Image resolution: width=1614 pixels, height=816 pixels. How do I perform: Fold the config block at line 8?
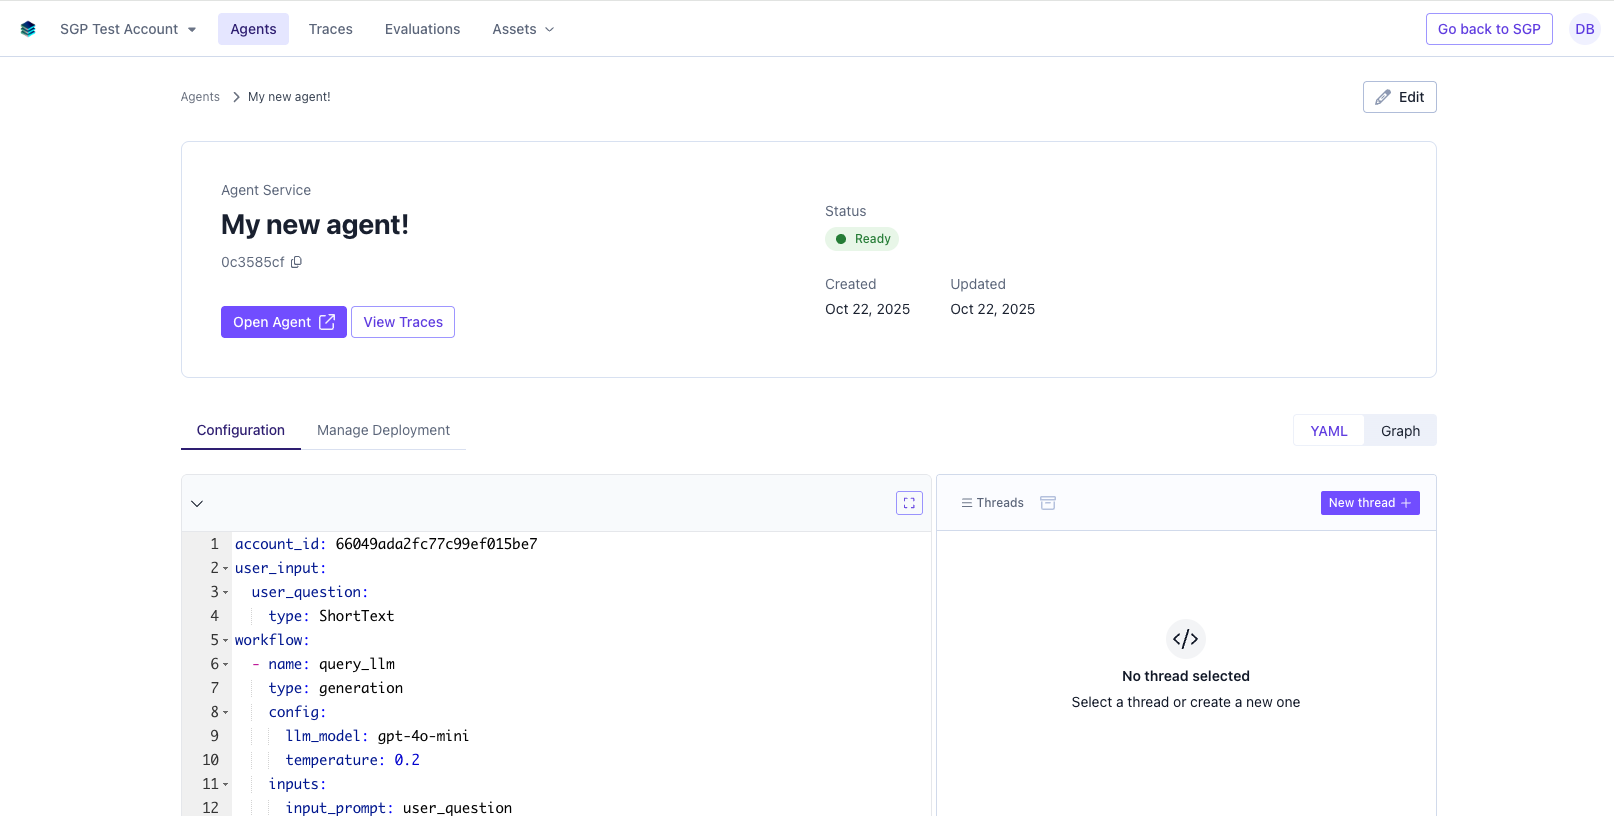pos(225,713)
